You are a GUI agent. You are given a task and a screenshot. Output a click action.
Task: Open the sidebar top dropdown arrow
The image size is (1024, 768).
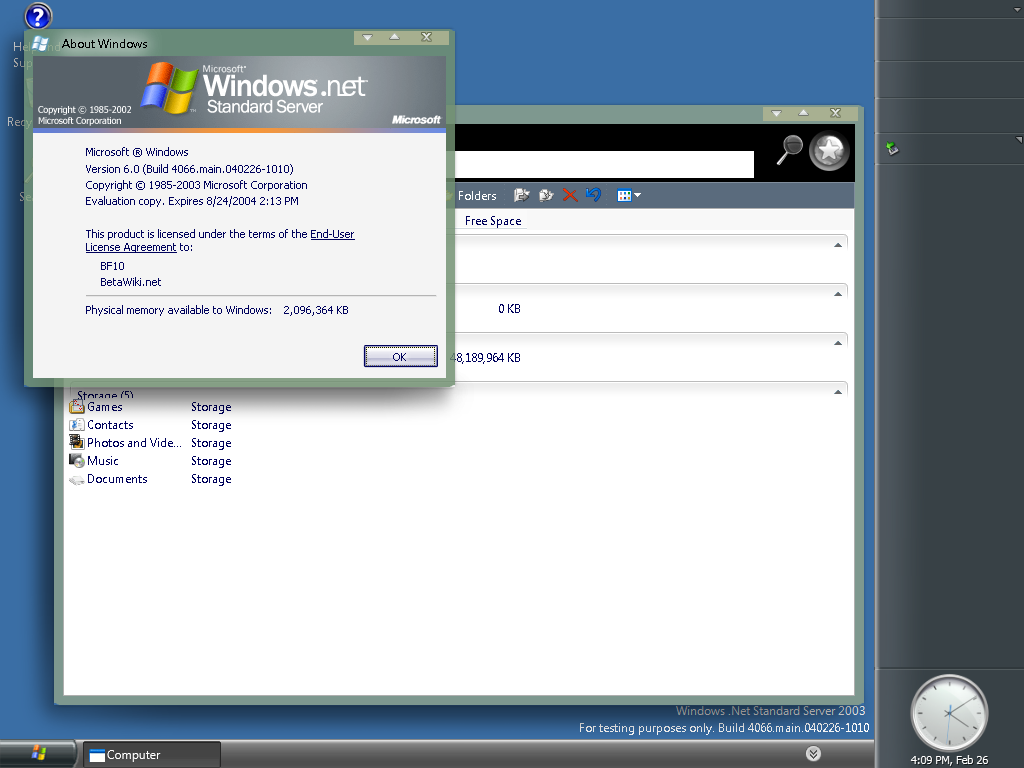pos(1017,9)
